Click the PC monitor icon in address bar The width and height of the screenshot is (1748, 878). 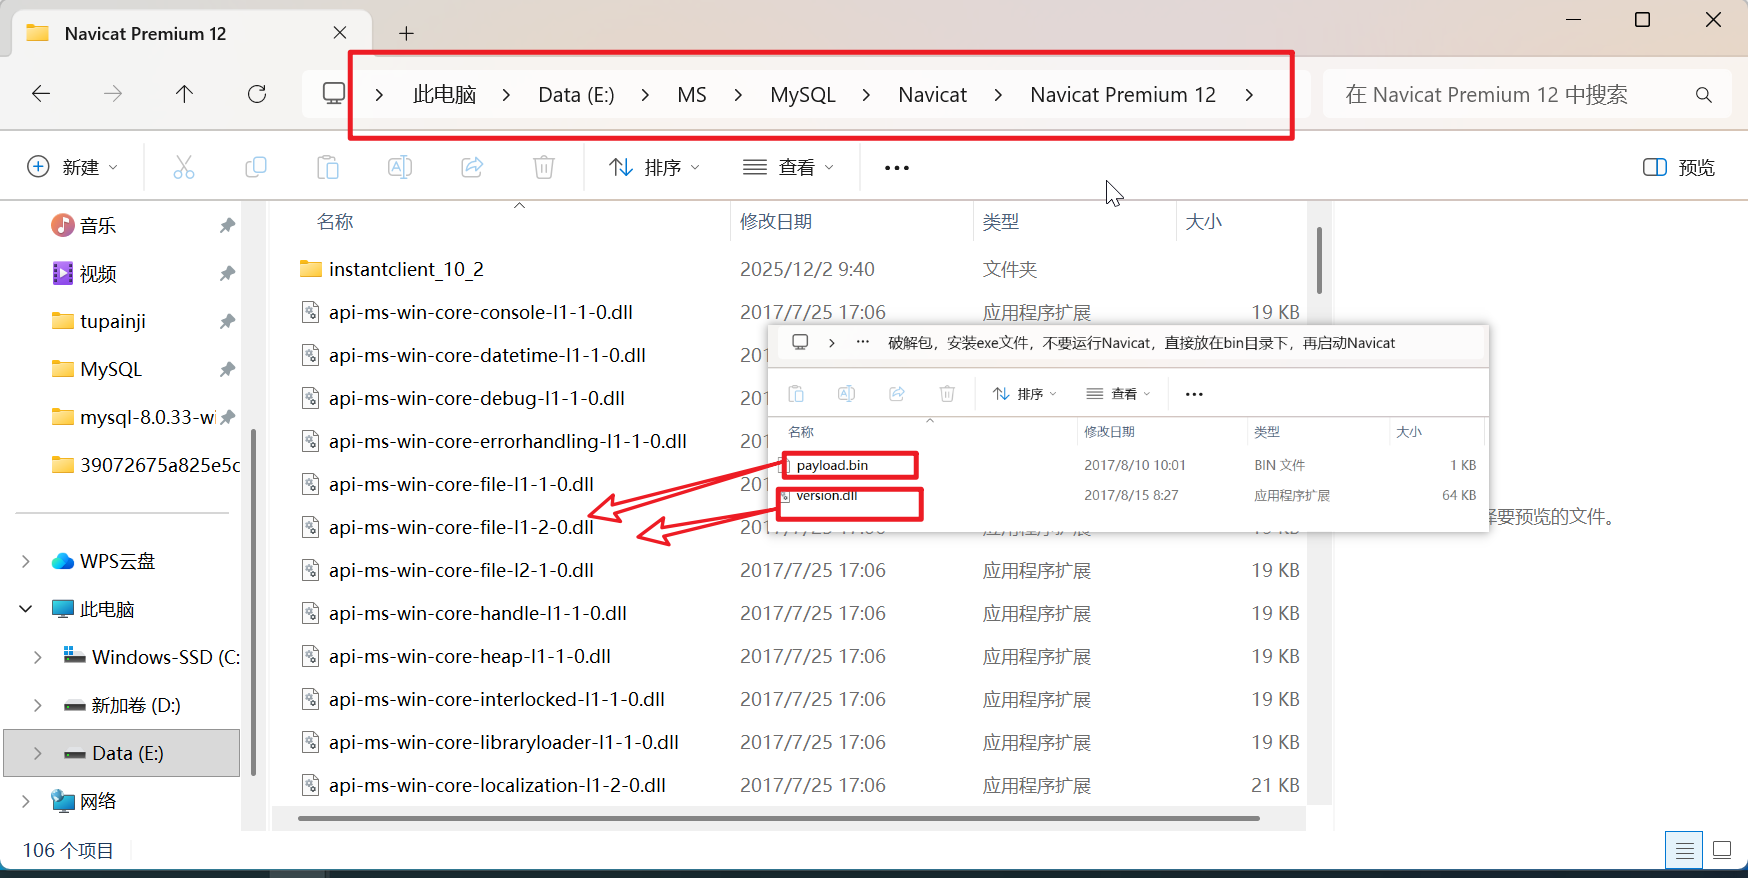click(x=334, y=94)
